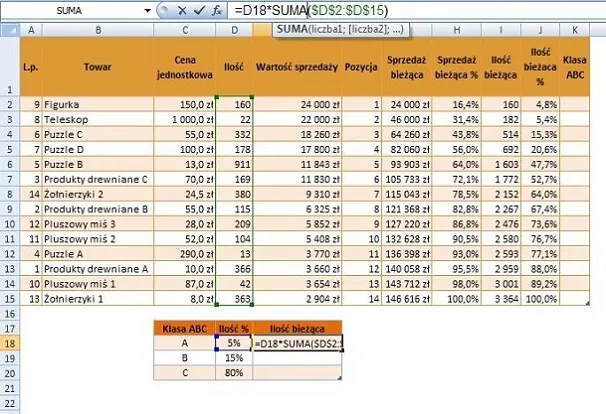Image resolution: width=606 pixels, height=414 pixels.
Task: Select the 'Towar' header cell
Action: 98,66
